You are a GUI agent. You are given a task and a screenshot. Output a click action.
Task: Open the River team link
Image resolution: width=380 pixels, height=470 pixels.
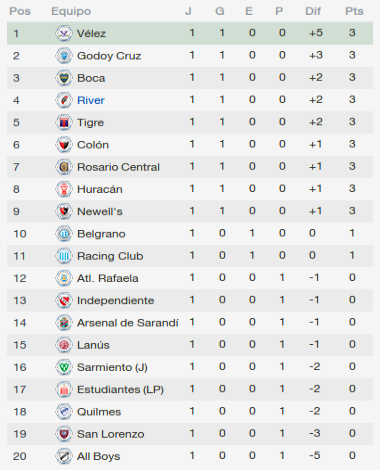[x=91, y=100]
